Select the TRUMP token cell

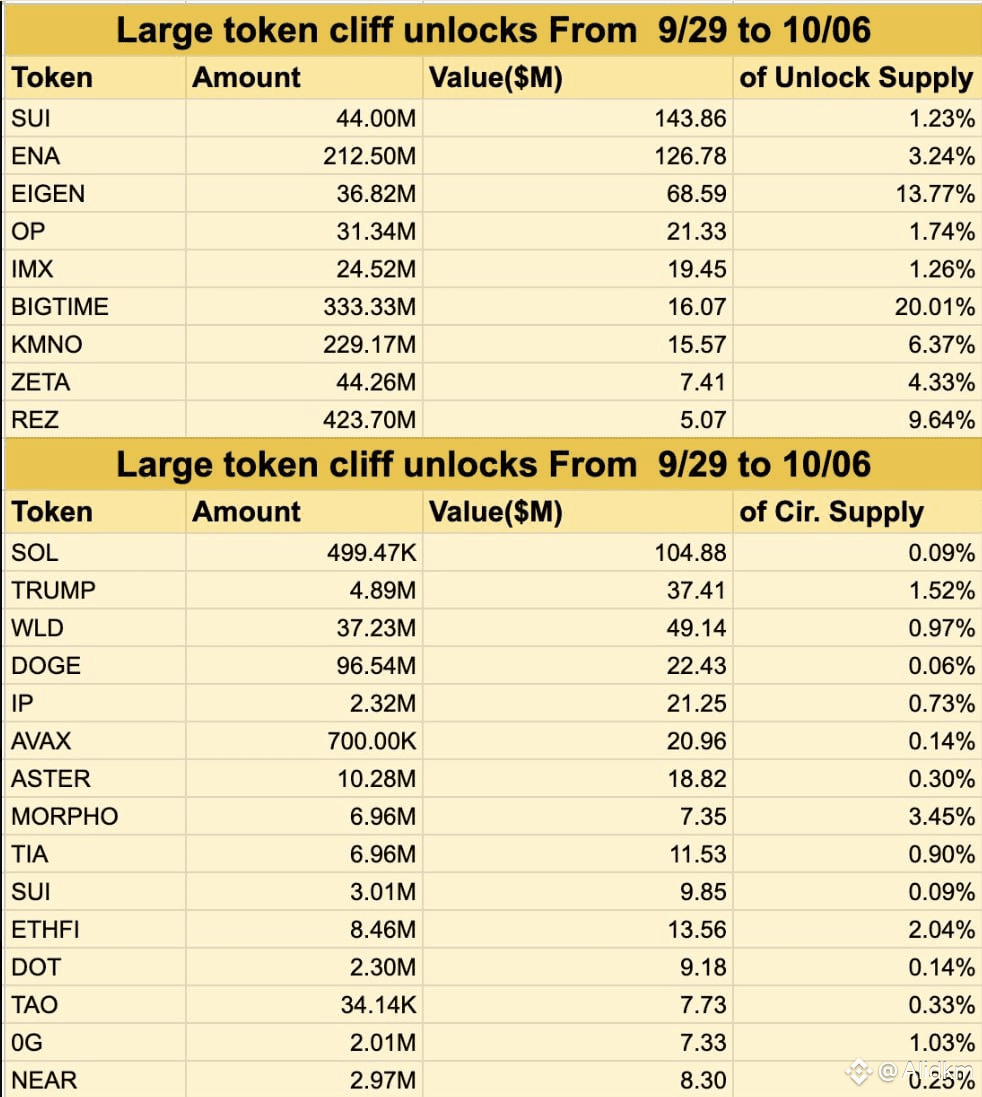95,590
